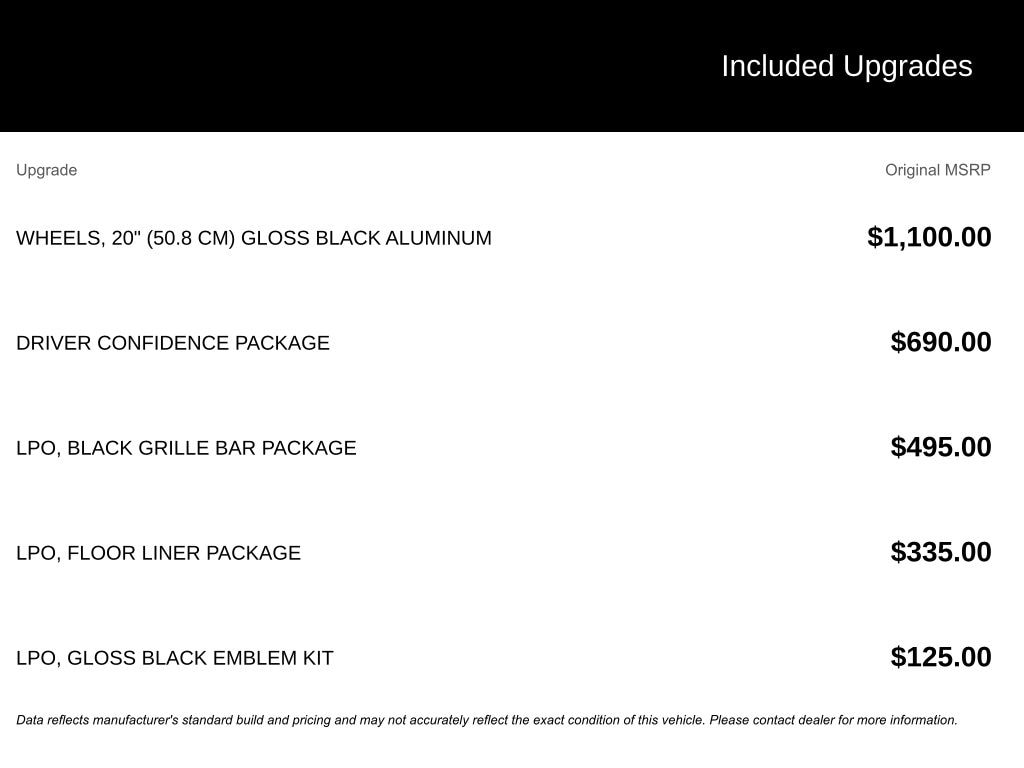This screenshot has height=768, width=1024.
Task: Click the $690.00 price
Action: tap(941, 342)
